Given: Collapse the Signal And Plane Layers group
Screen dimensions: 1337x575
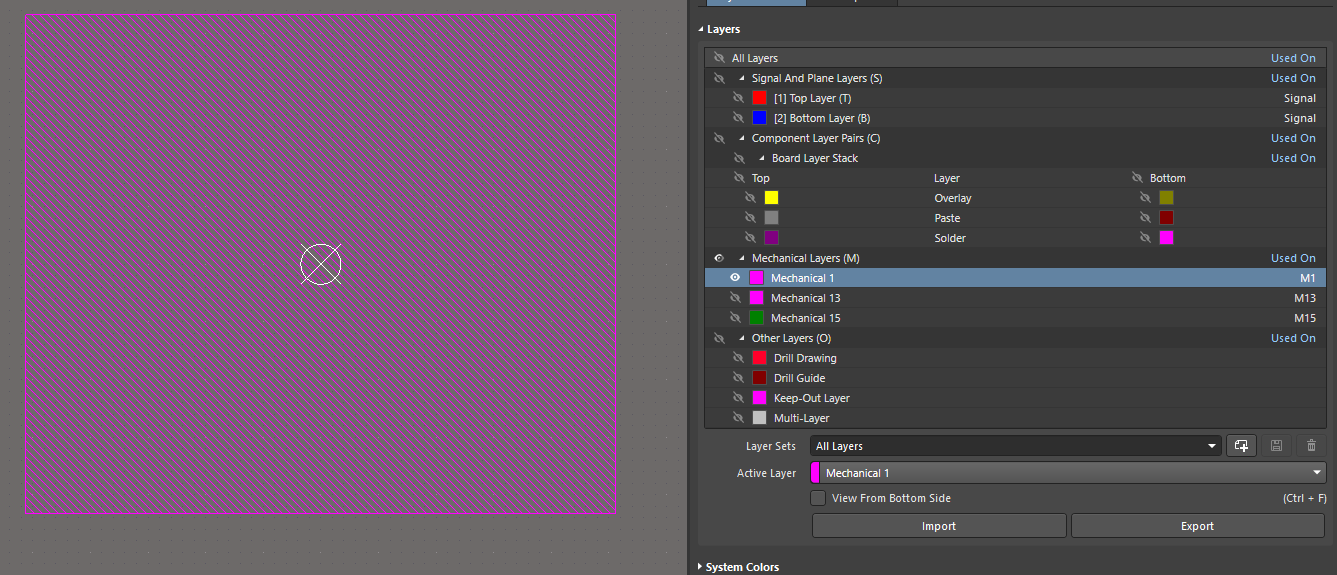Looking at the screenshot, I should [742, 78].
